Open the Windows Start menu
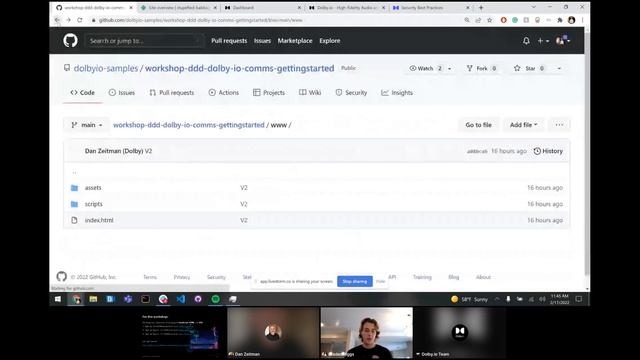The height and width of the screenshot is (360, 640). 58,299
